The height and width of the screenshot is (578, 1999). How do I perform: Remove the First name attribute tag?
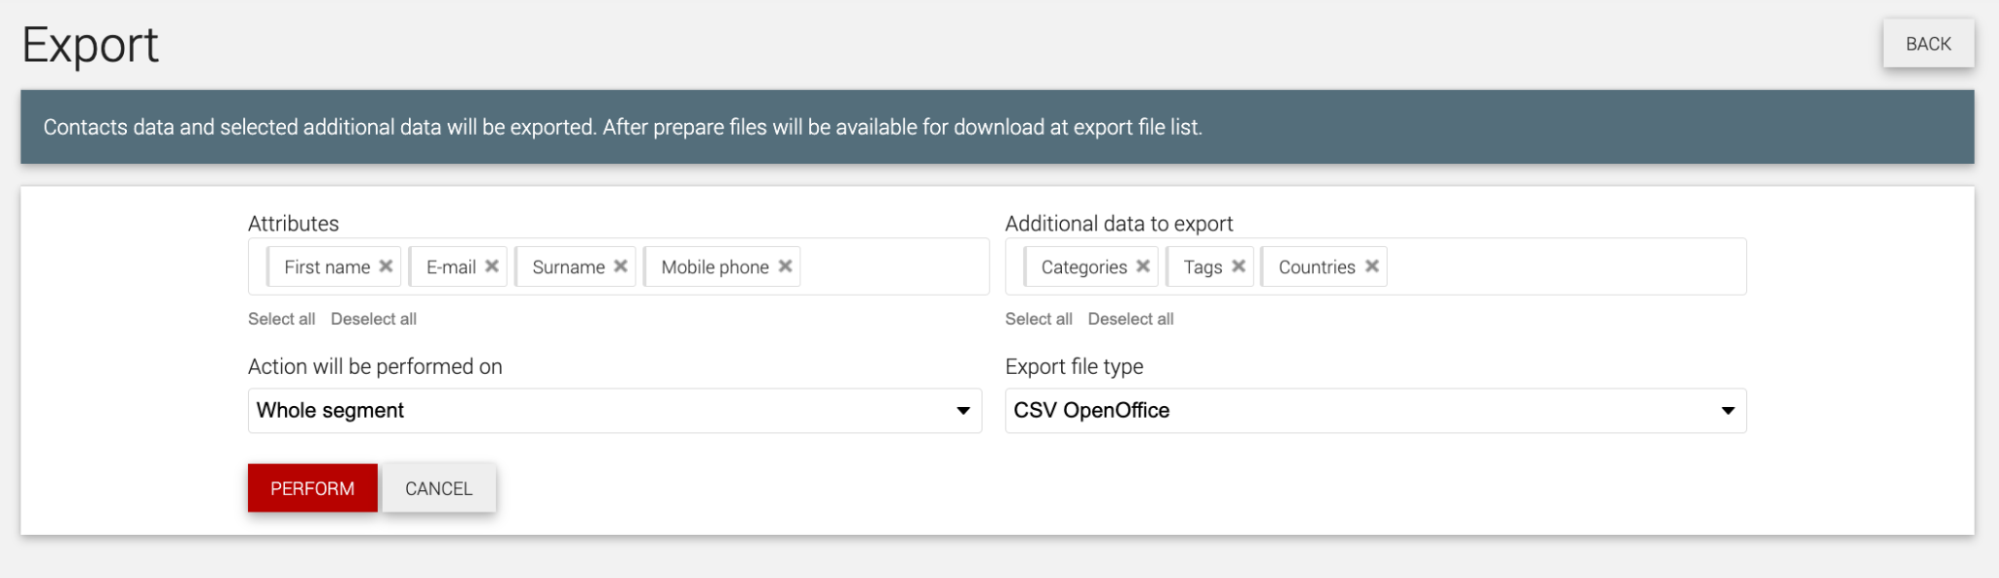pyautogui.click(x=386, y=266)
